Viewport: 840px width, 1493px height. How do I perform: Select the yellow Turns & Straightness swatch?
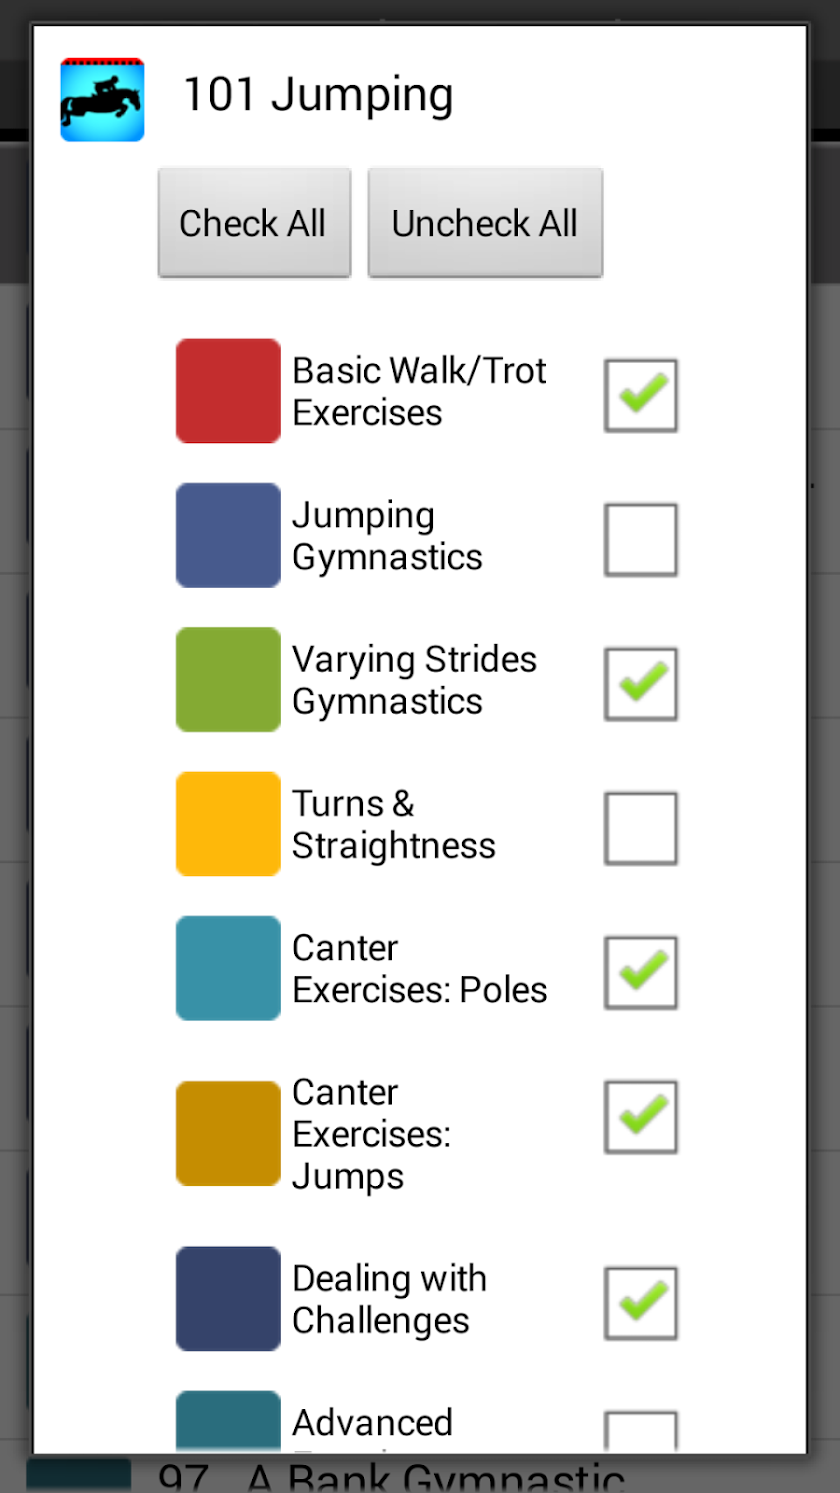point(228,824)
